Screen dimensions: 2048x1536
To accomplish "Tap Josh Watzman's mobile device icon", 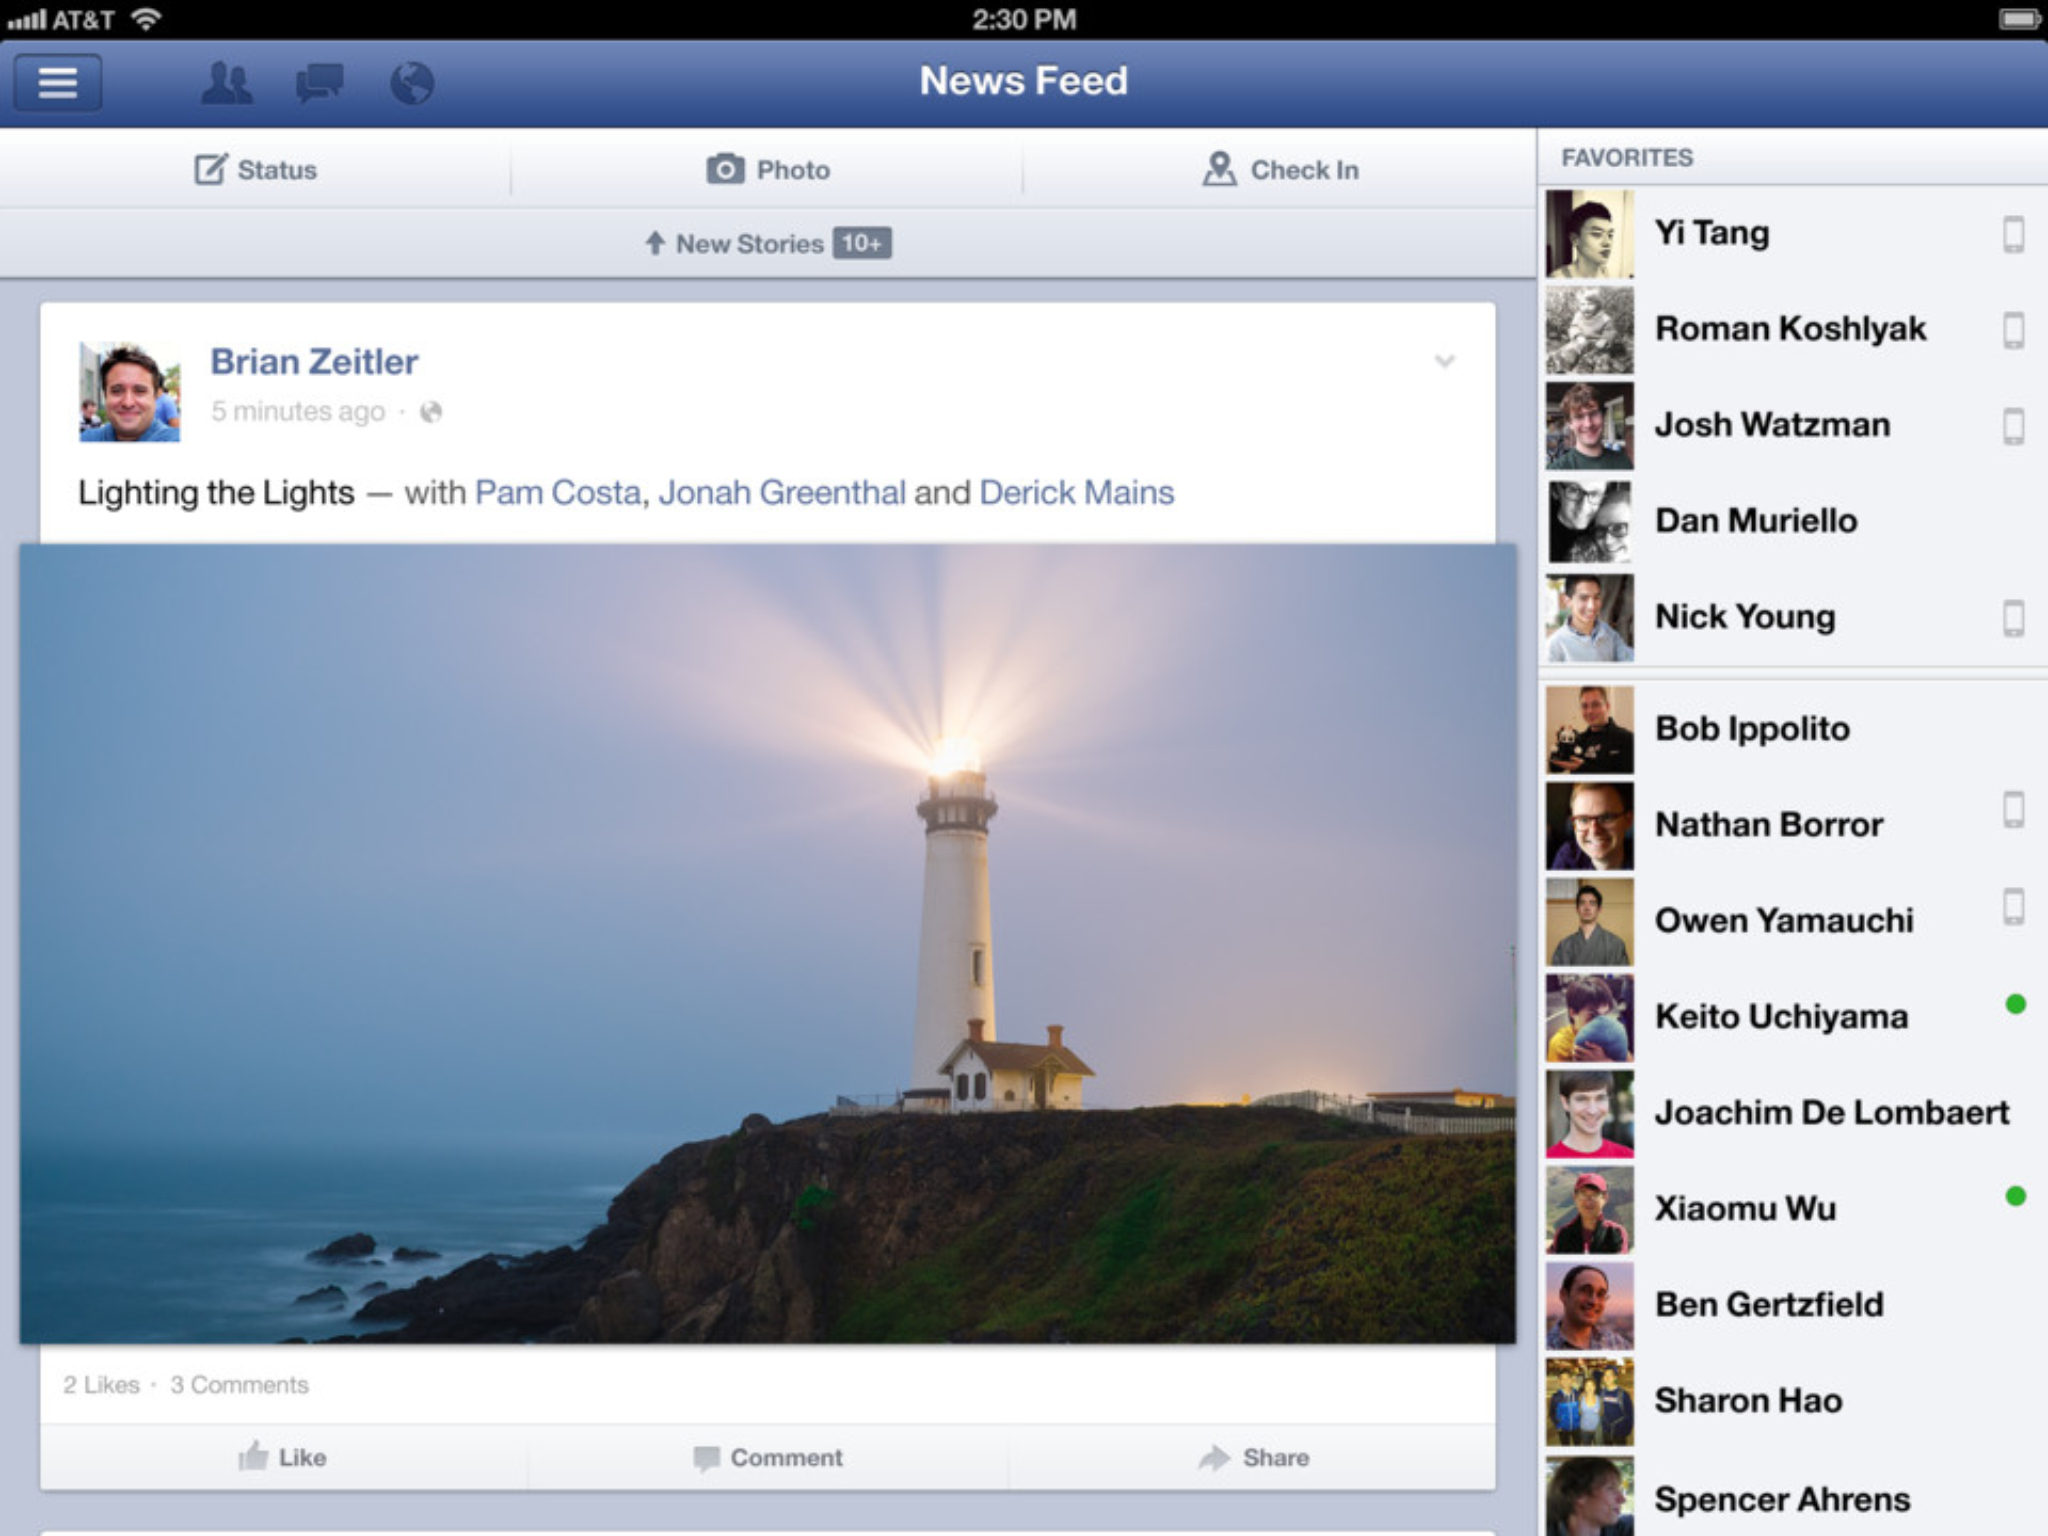I will point(2014,426).
